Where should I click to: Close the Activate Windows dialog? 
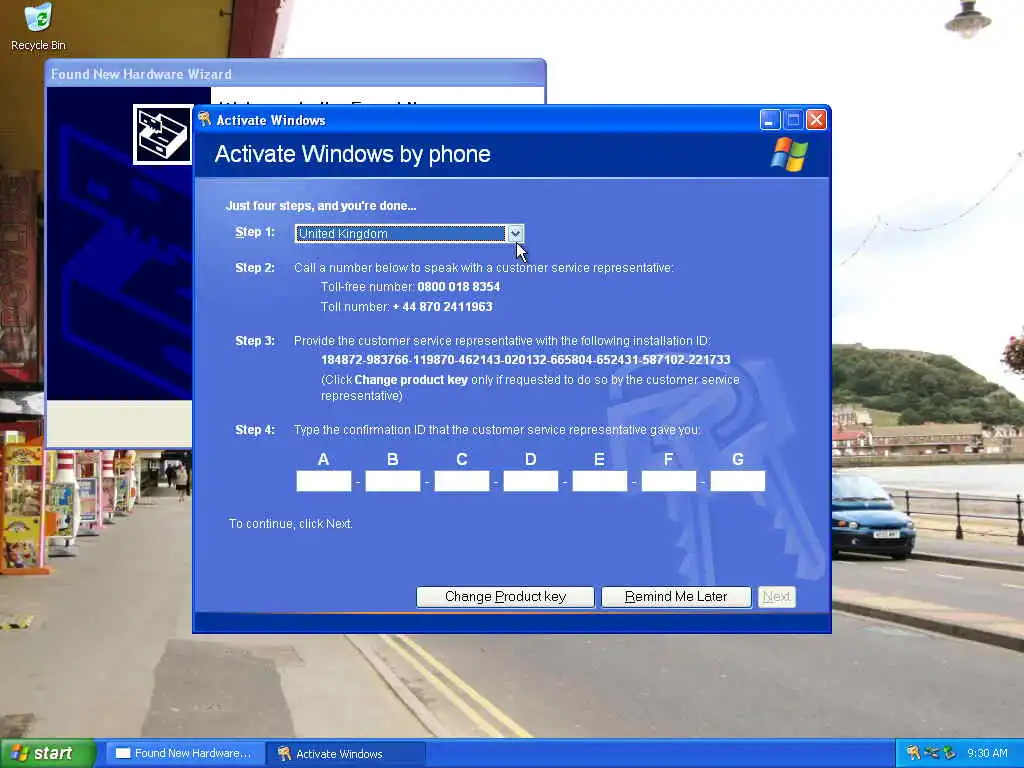[816, 120]
